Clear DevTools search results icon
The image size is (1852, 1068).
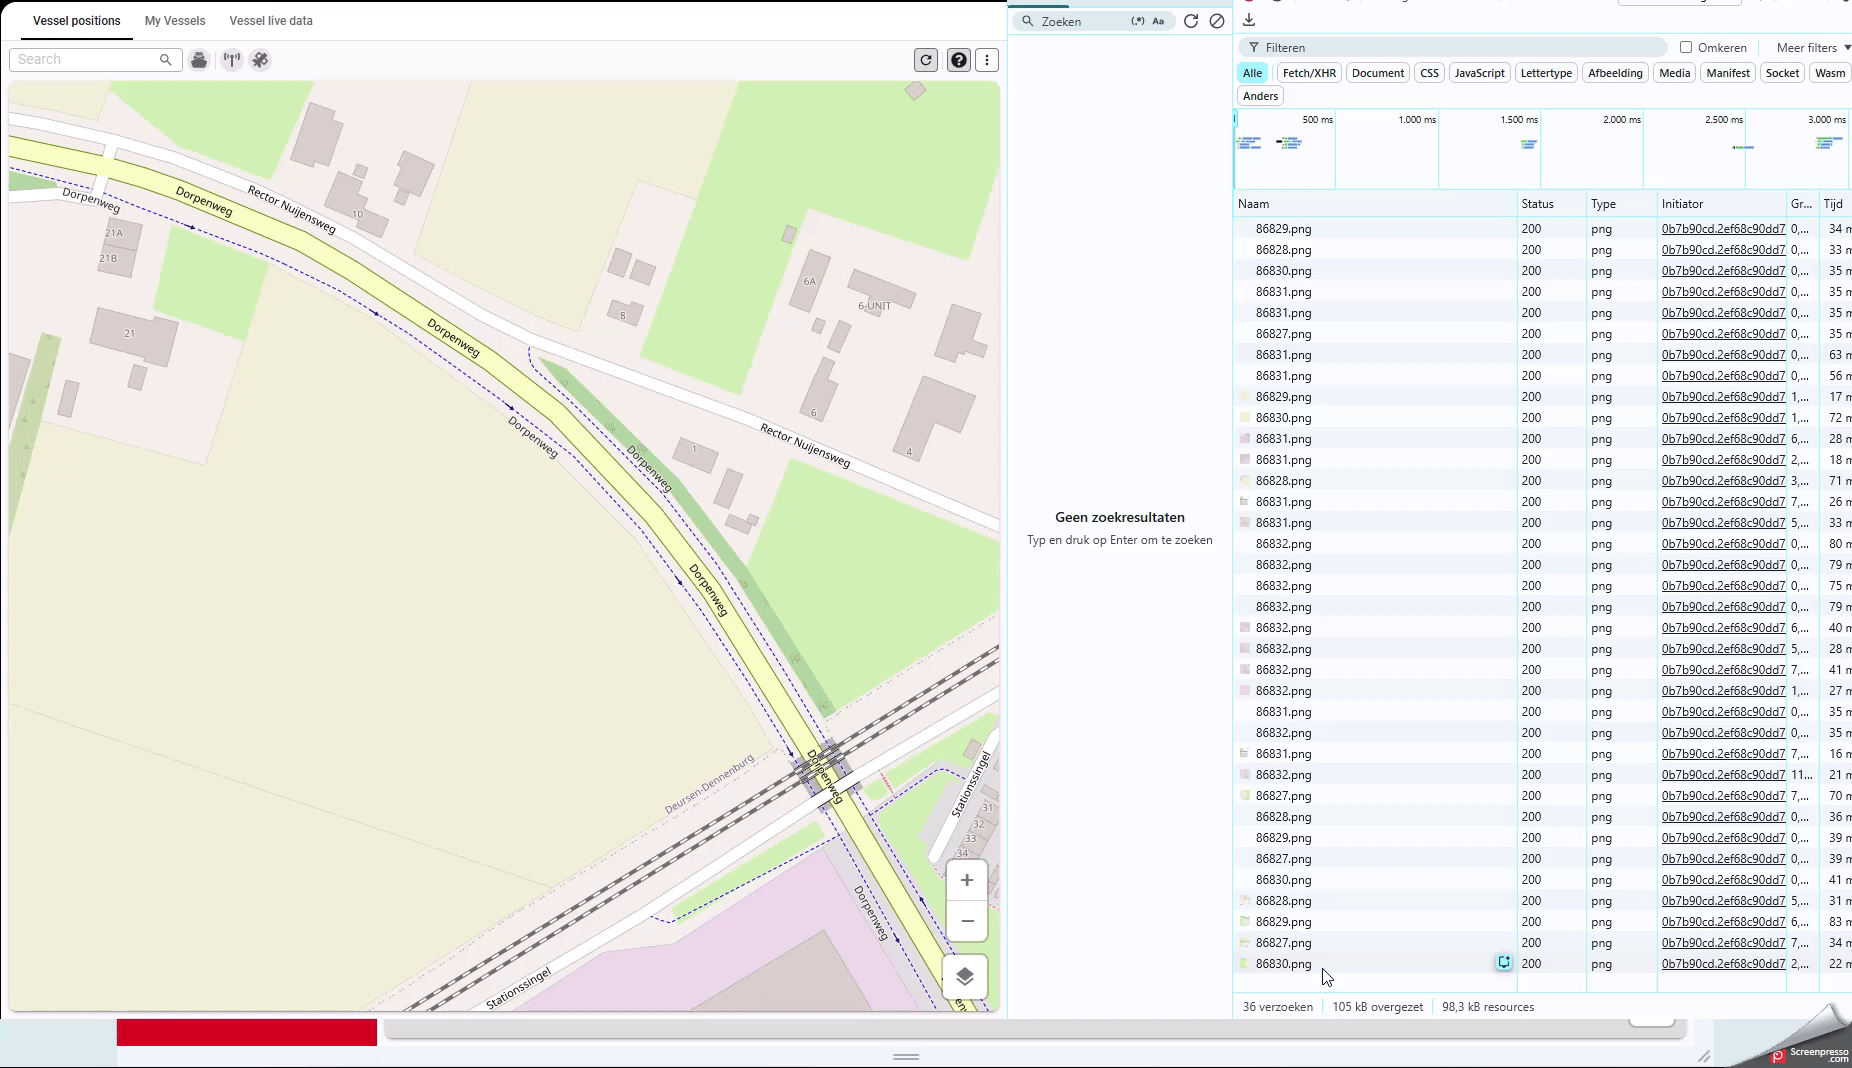1217,21
